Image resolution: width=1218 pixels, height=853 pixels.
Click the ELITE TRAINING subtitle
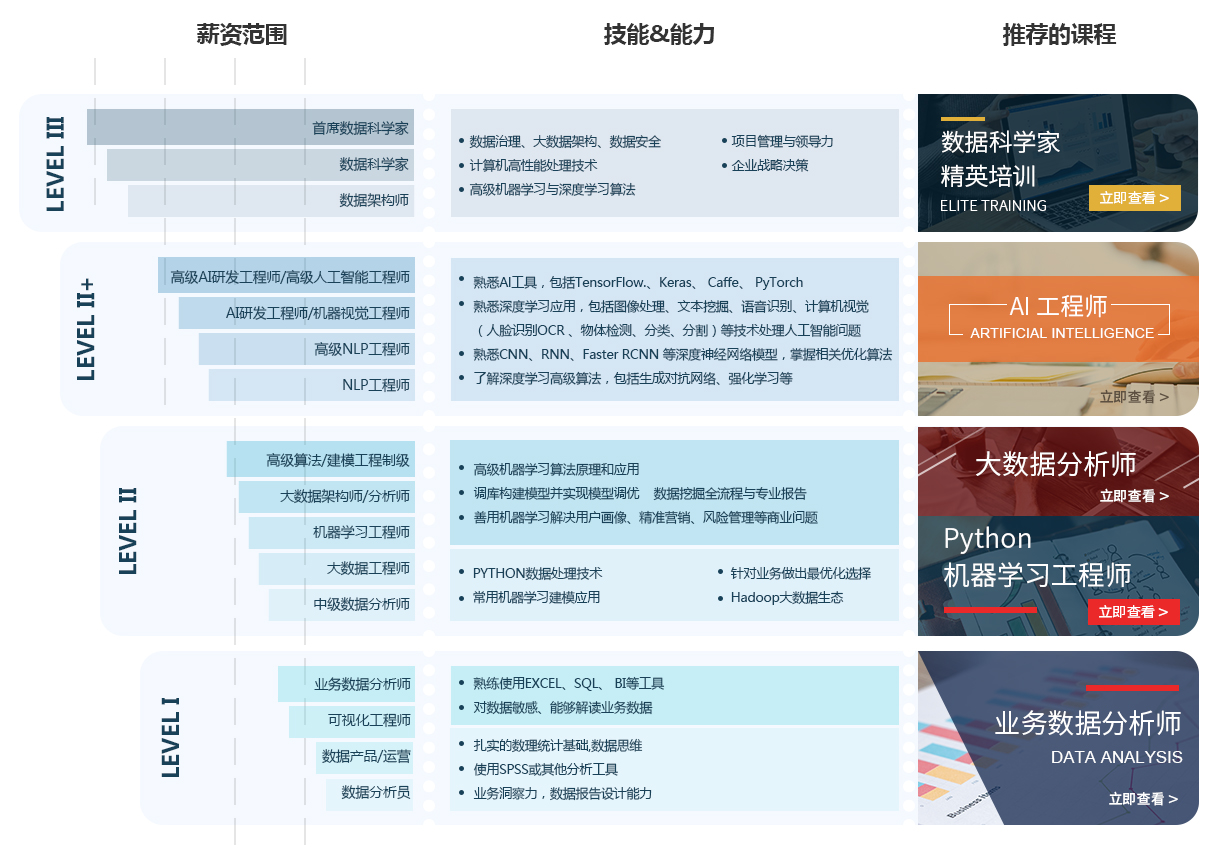(993, 206)
